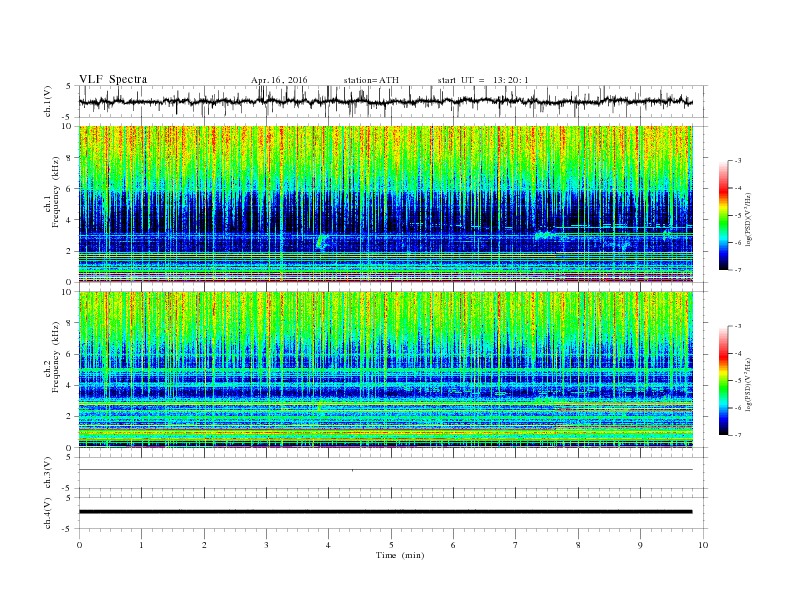
Task: Click the date text "Apr. 16, 2016"
Action: 279,80
